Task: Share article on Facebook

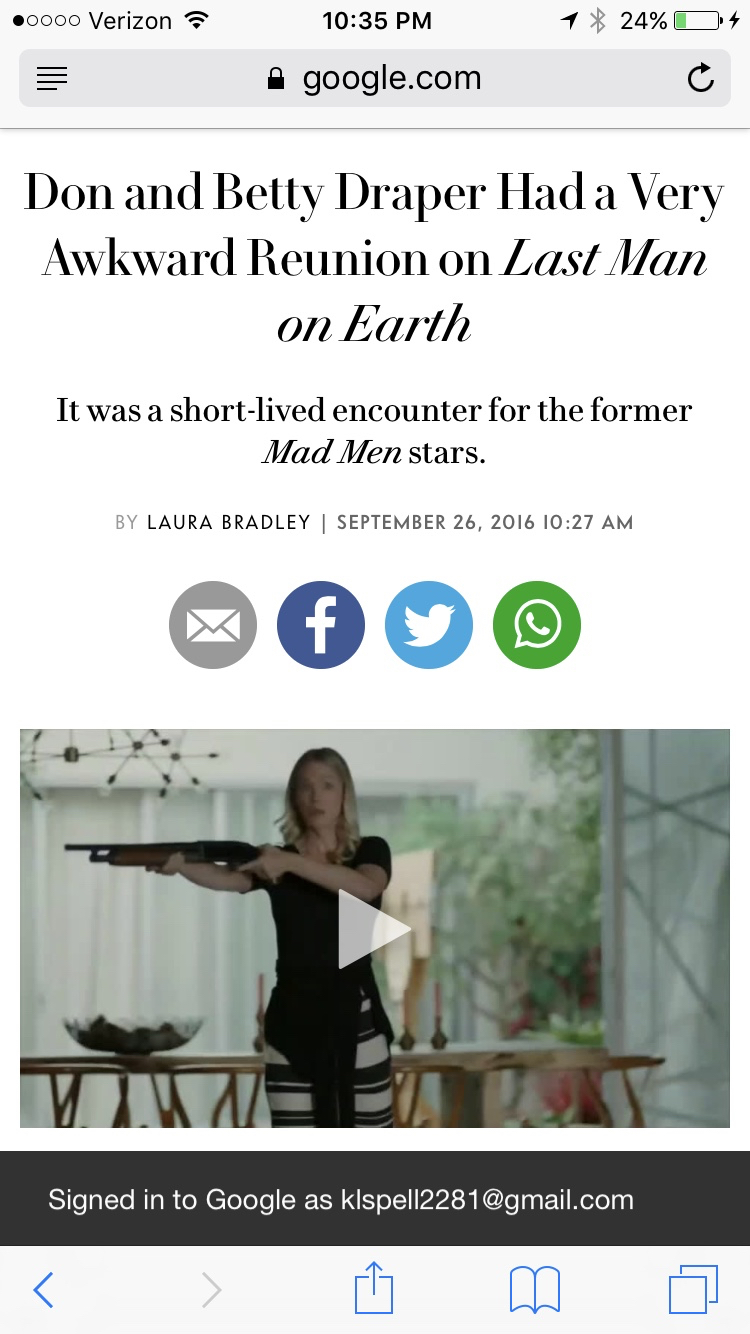Action: 321,625
